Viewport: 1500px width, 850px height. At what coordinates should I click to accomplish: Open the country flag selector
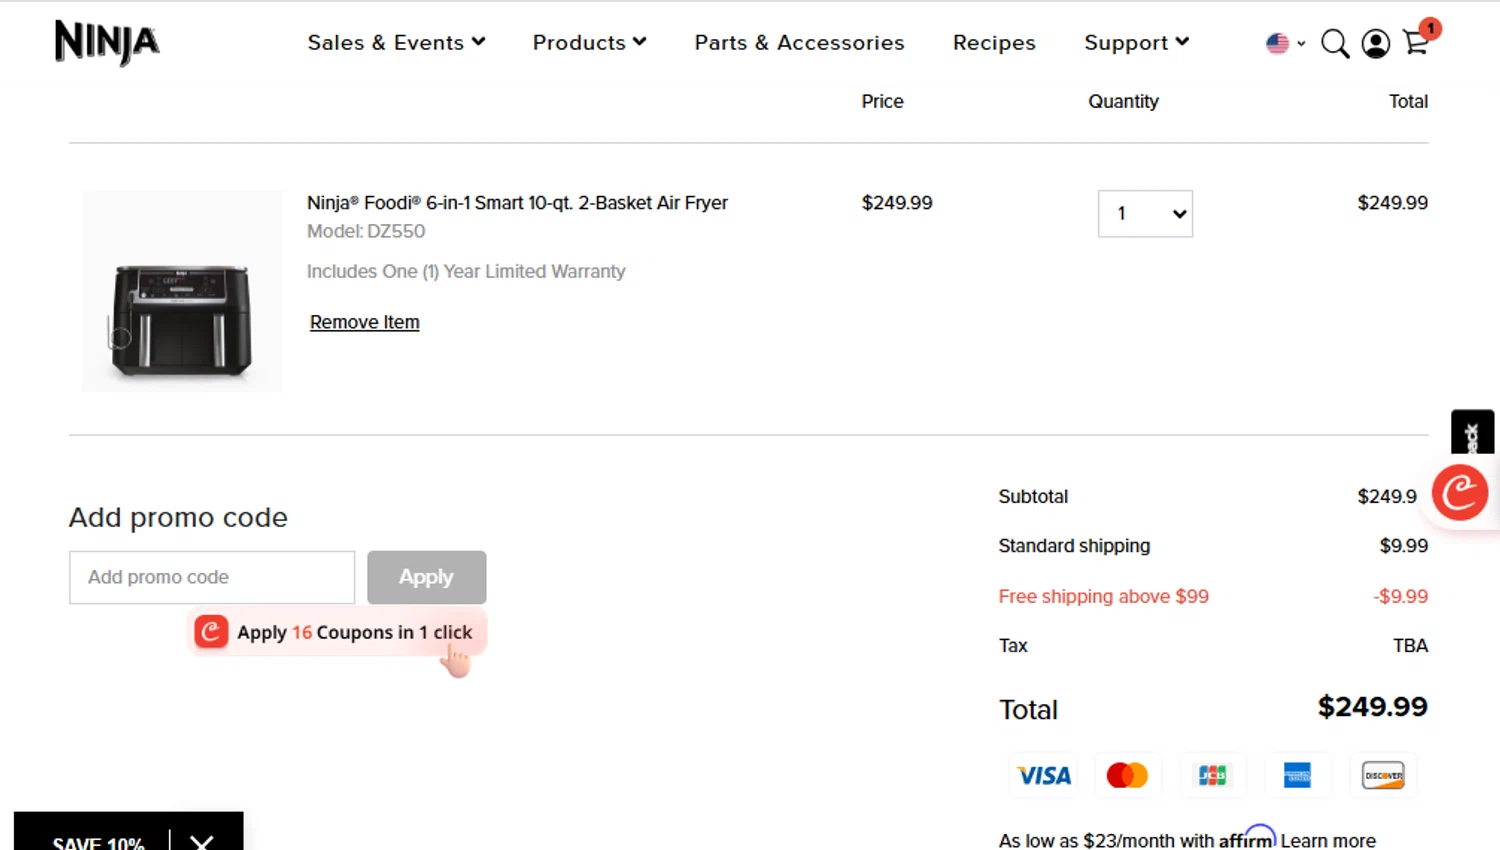1285,43
